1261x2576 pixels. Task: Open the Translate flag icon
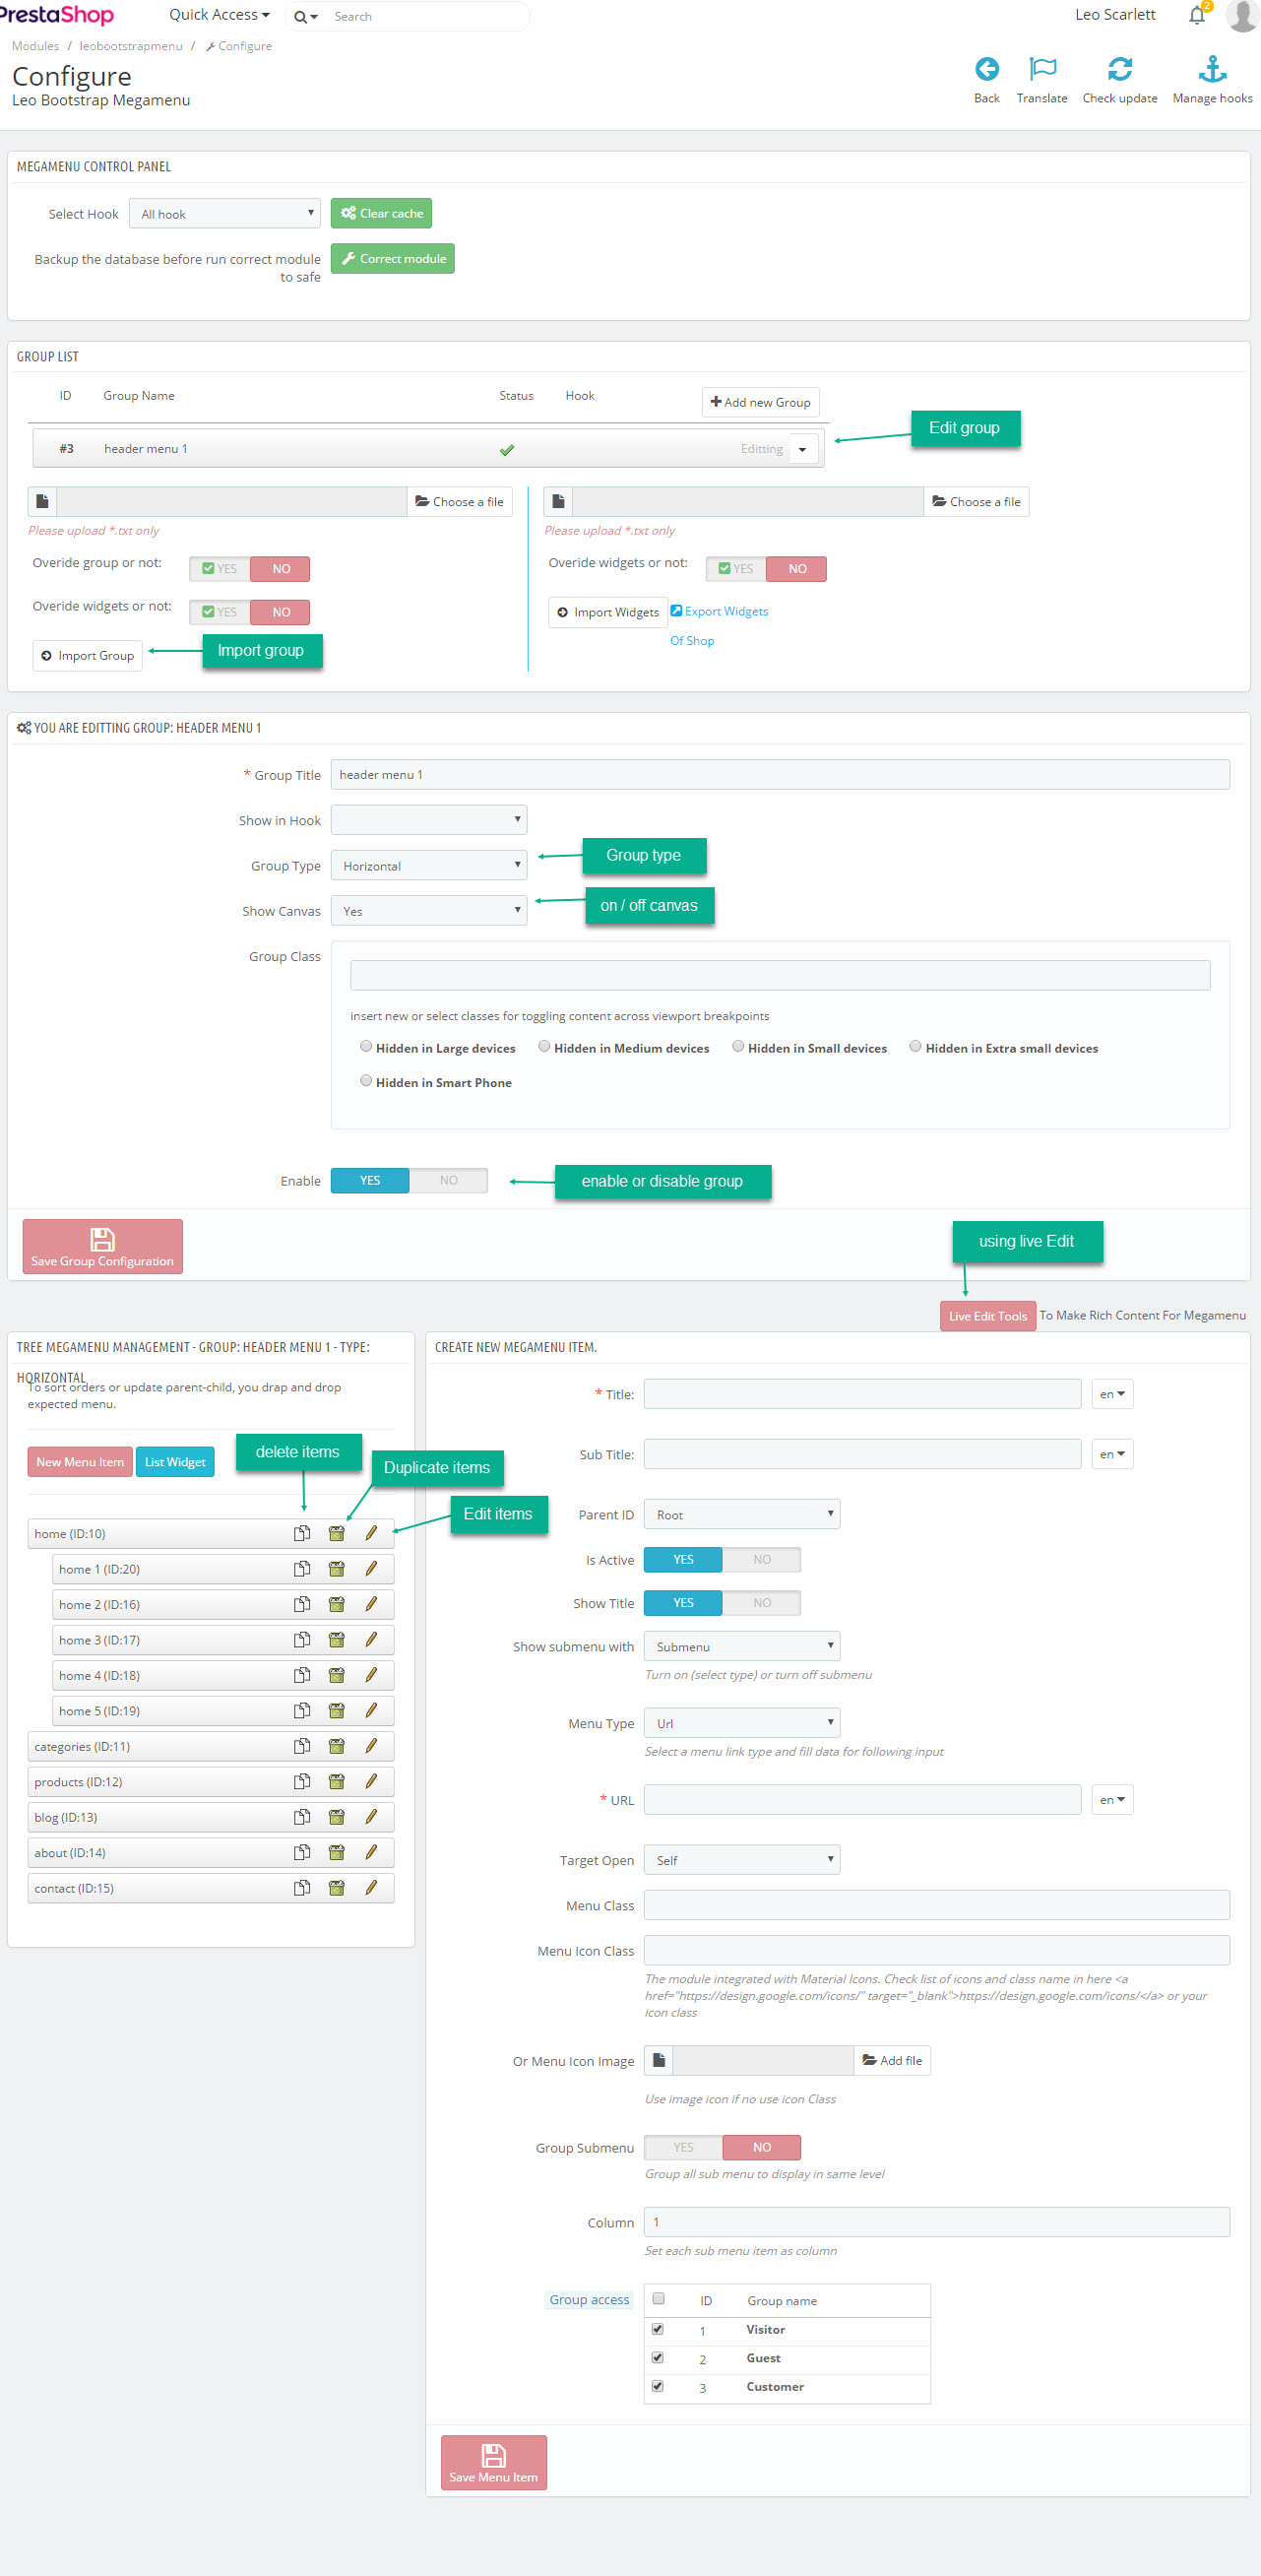1041,69
